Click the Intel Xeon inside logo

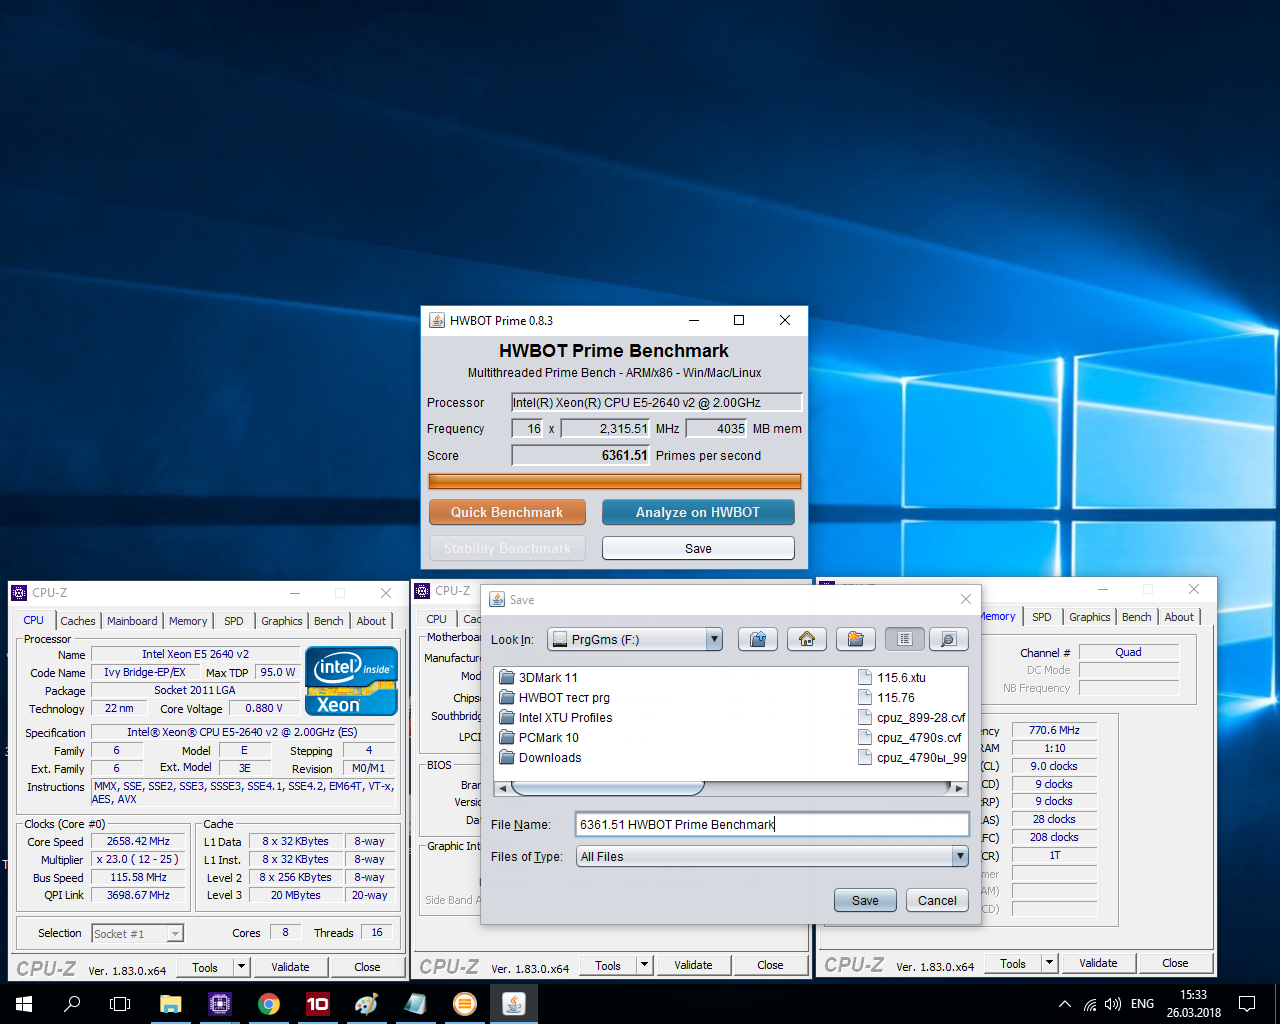351,681
